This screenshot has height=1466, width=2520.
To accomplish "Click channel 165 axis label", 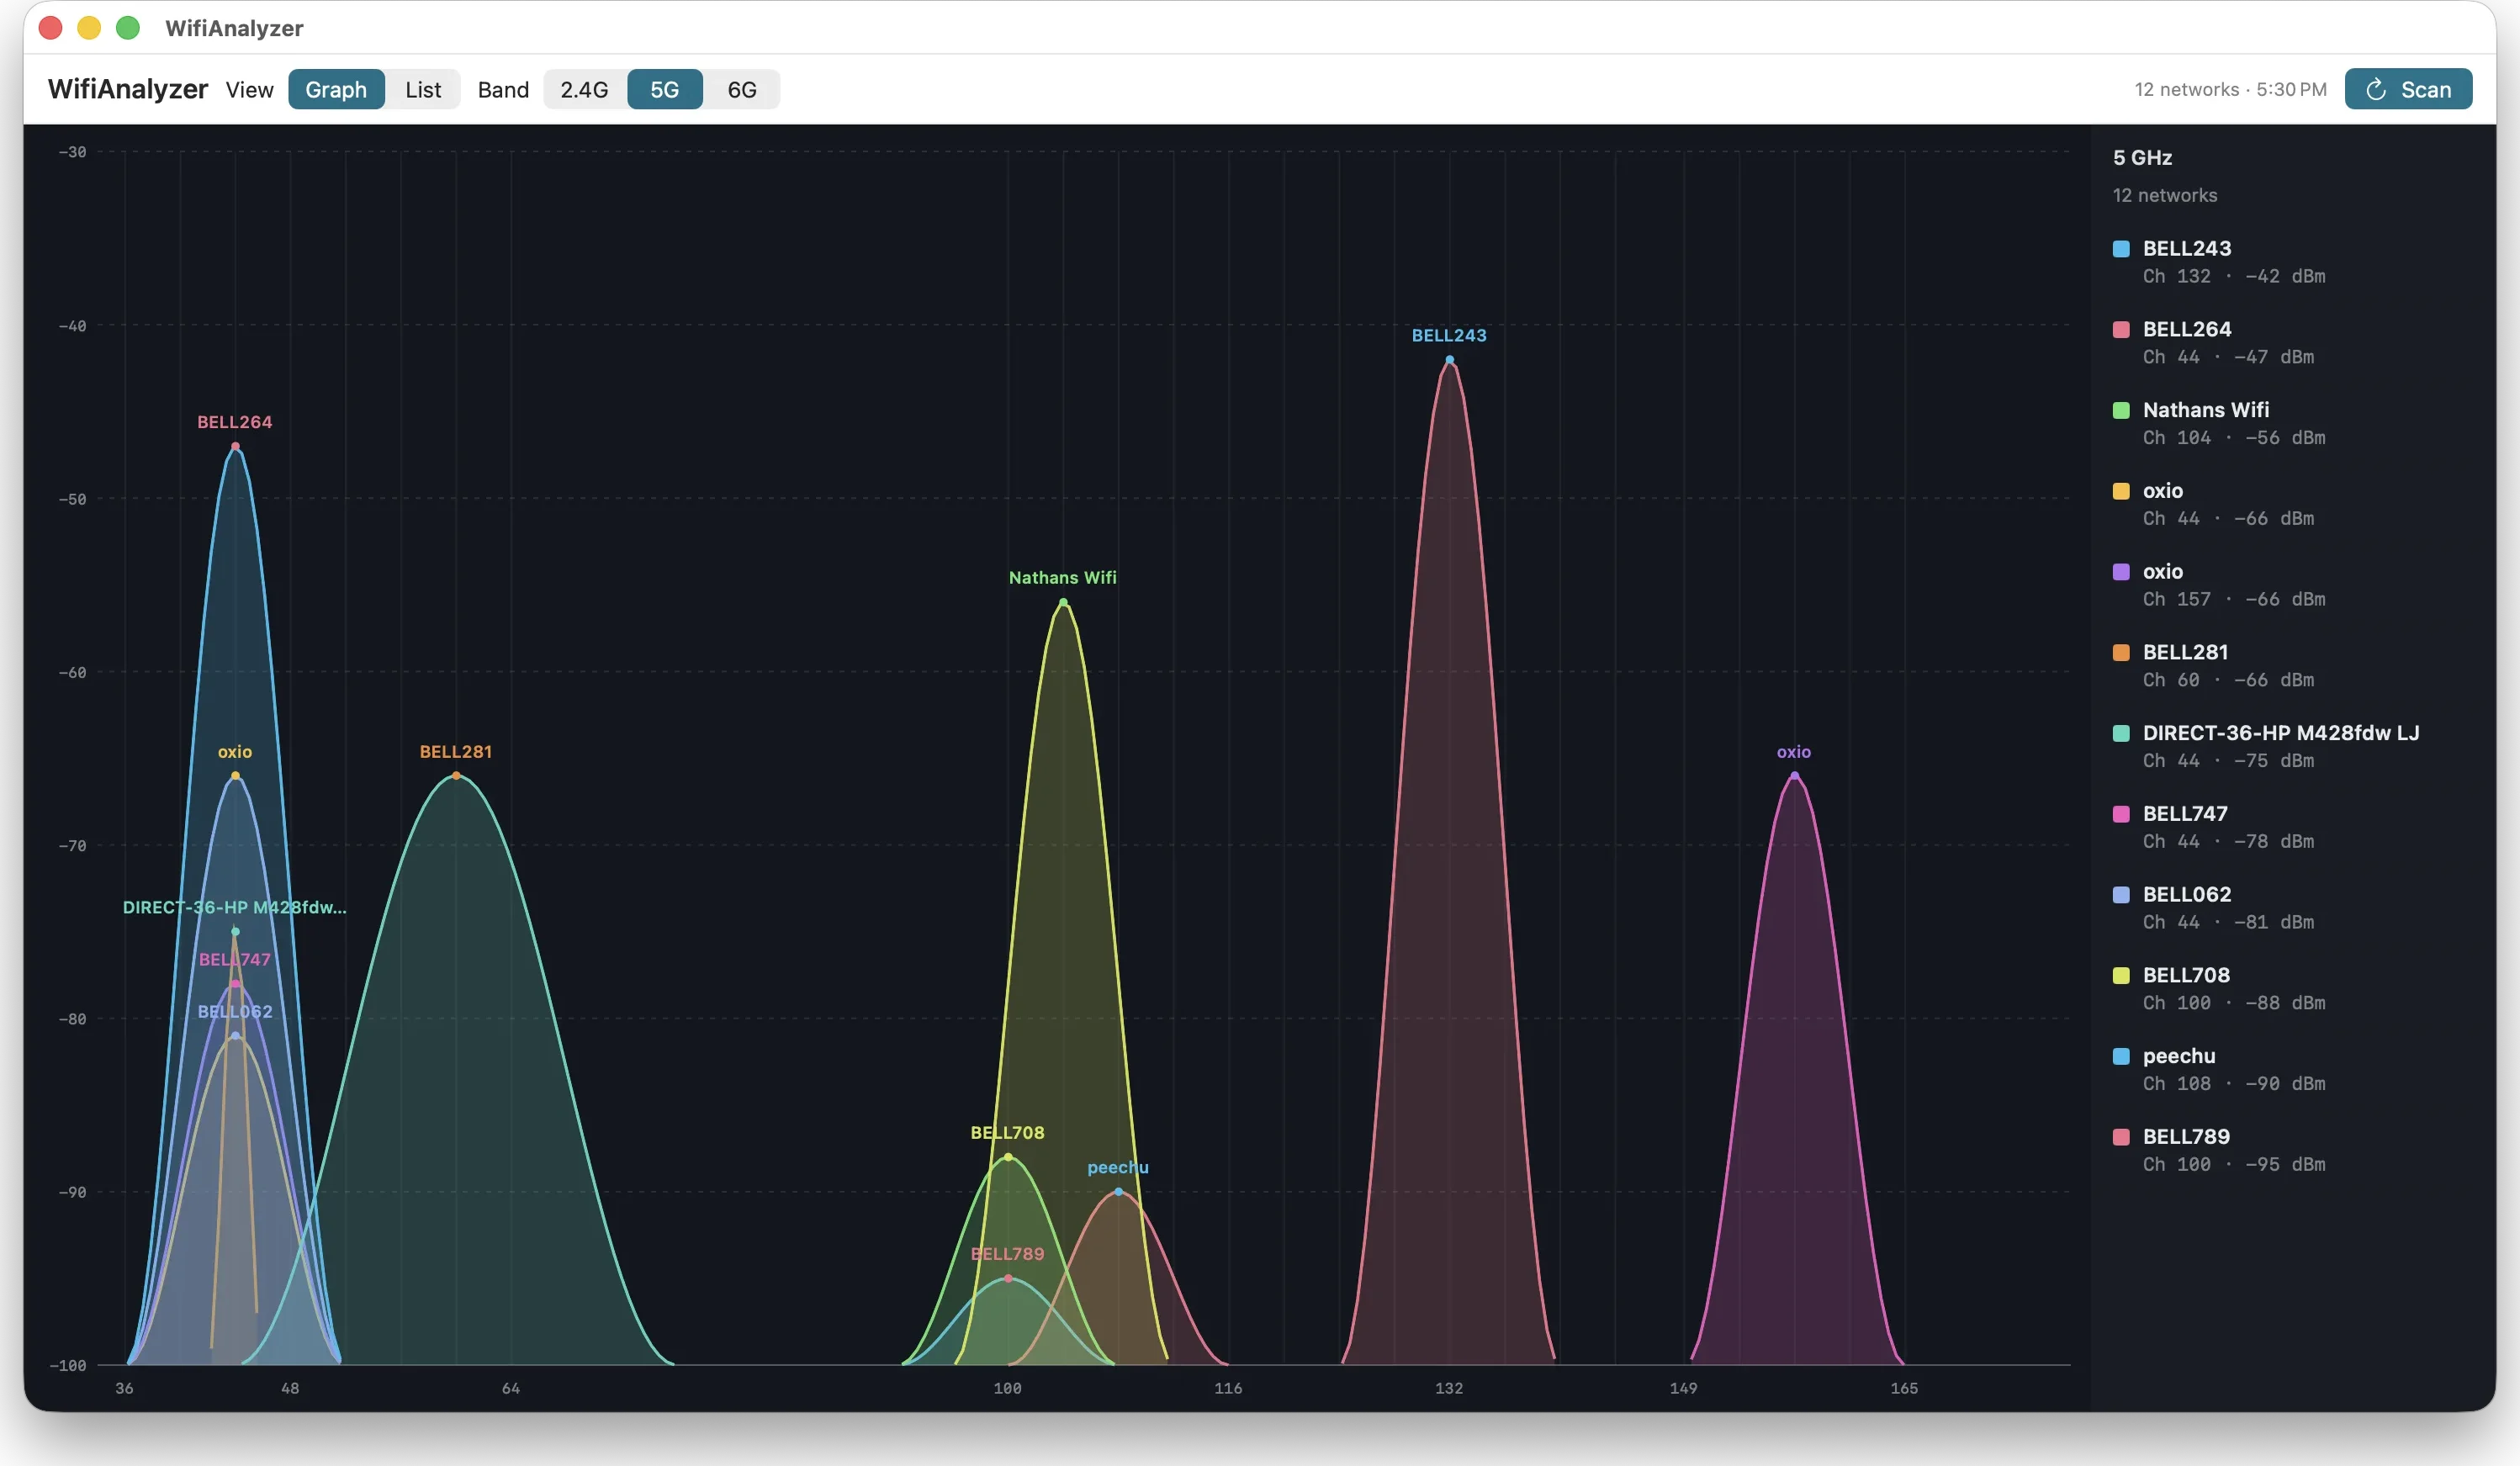I will 1903,1389.
